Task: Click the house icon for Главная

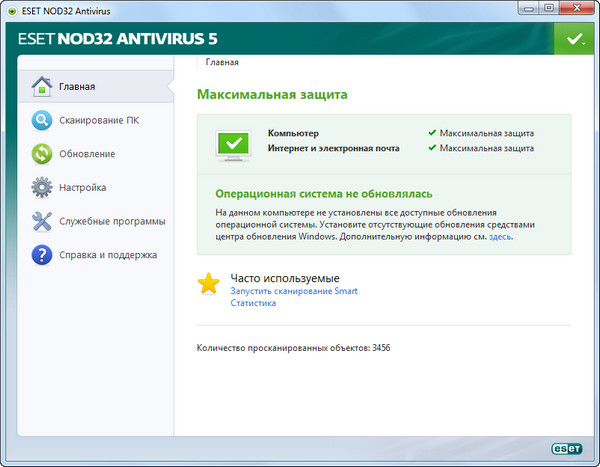Action: tap(42, 86)
